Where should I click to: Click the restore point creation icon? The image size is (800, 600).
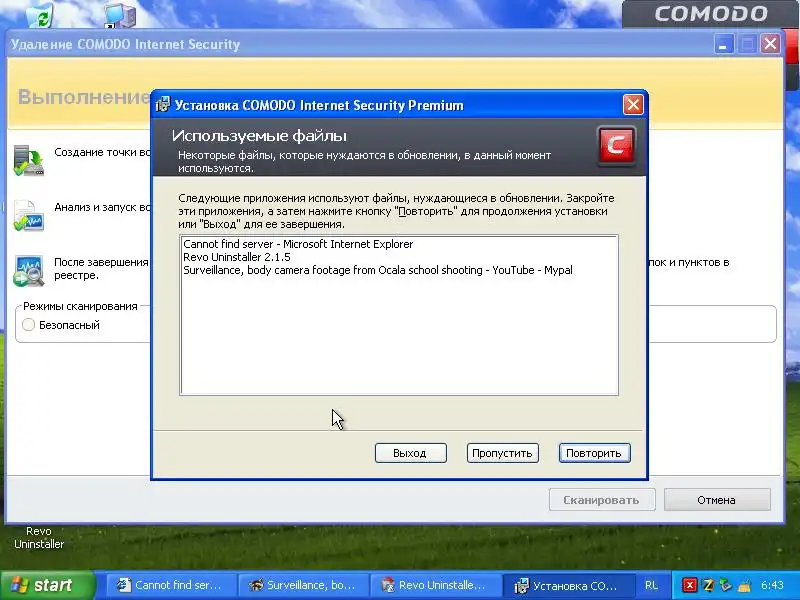29,160
